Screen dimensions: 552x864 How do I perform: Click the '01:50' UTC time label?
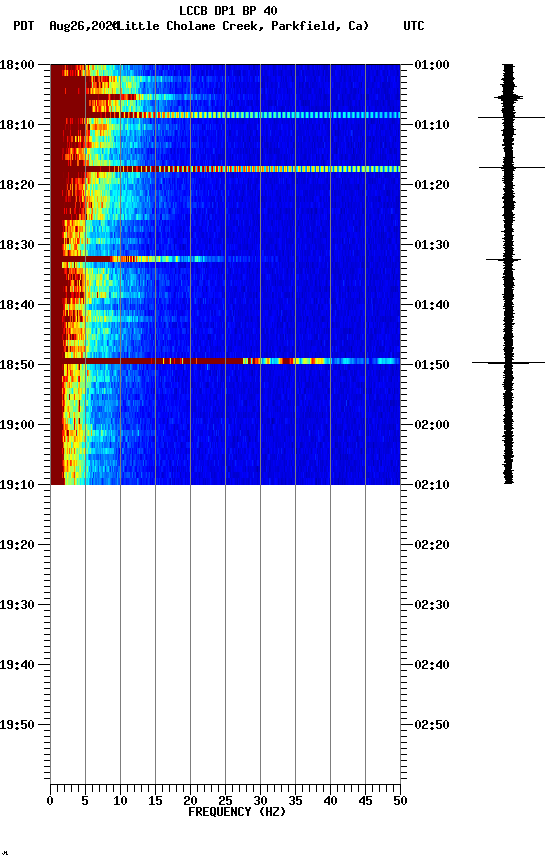[x=432, y=365]
